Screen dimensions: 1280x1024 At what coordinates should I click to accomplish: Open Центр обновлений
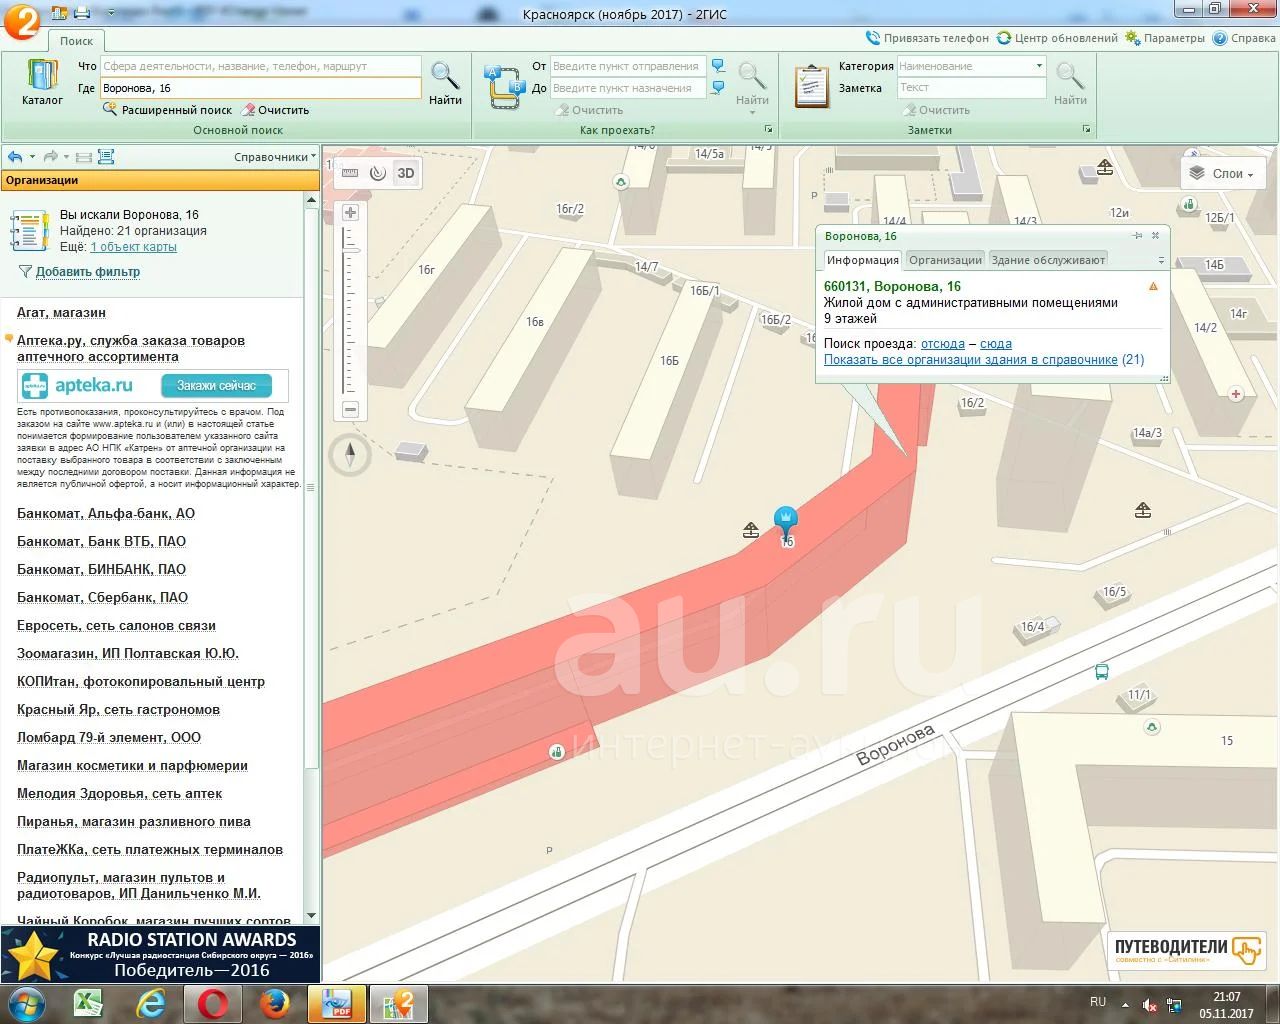[1057, 38]
